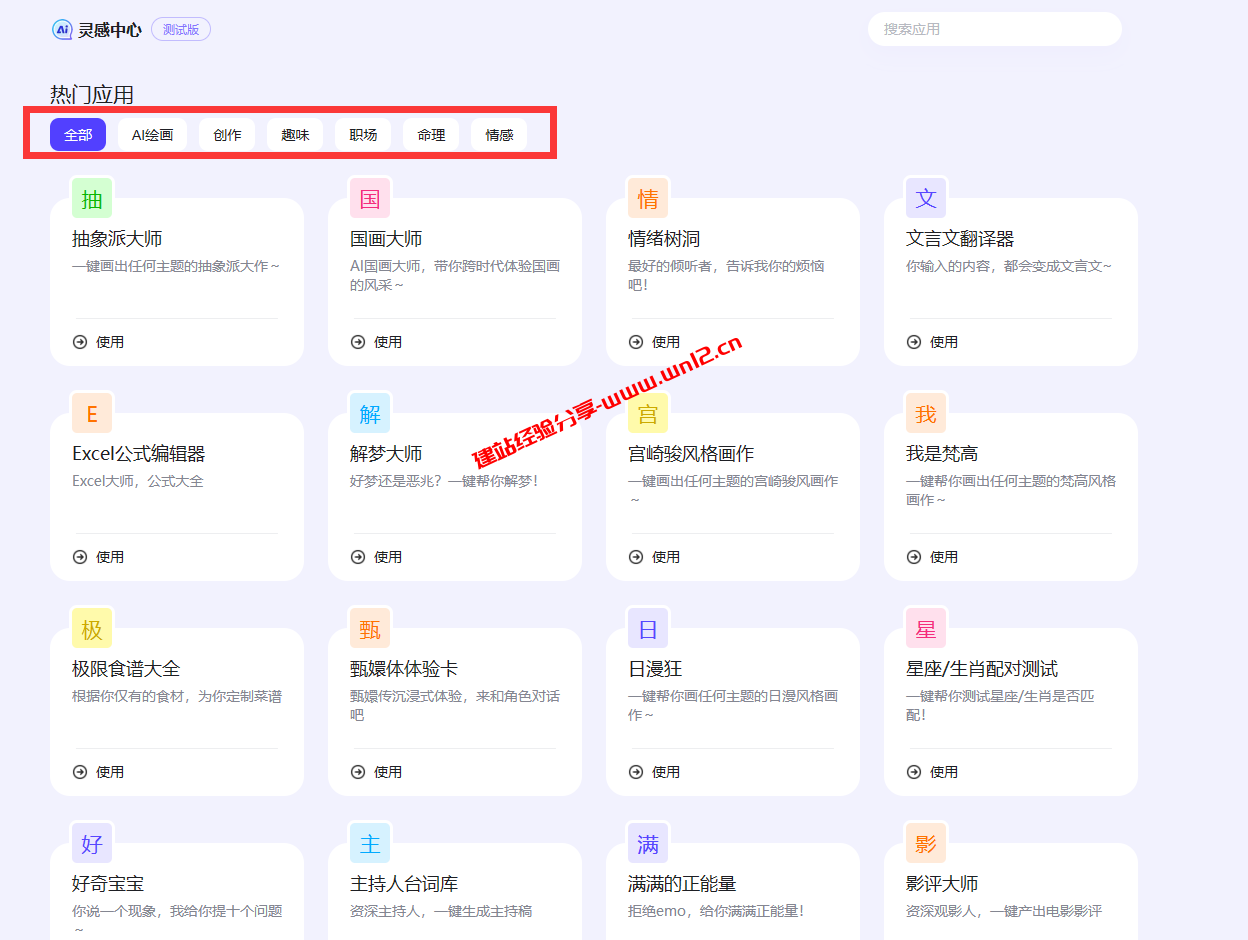The image size is (1248, 940).
Task: Click the 宫崎骏风格画作 app icon
Action: click(x=648, y=413)
